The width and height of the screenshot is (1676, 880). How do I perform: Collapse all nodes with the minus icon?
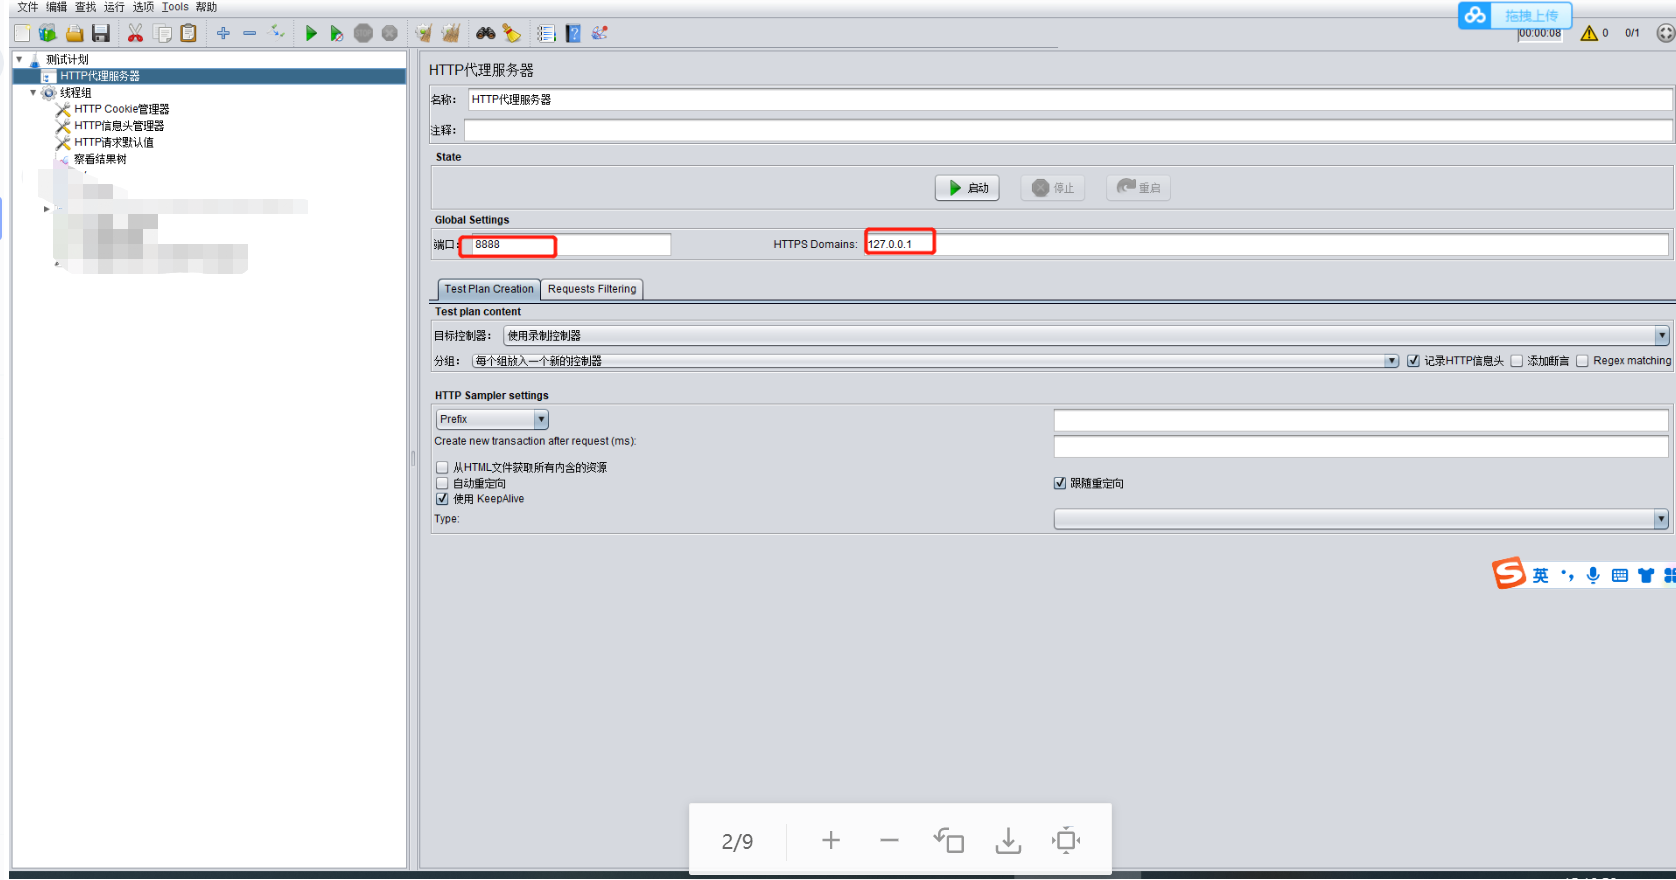(250, 34)
